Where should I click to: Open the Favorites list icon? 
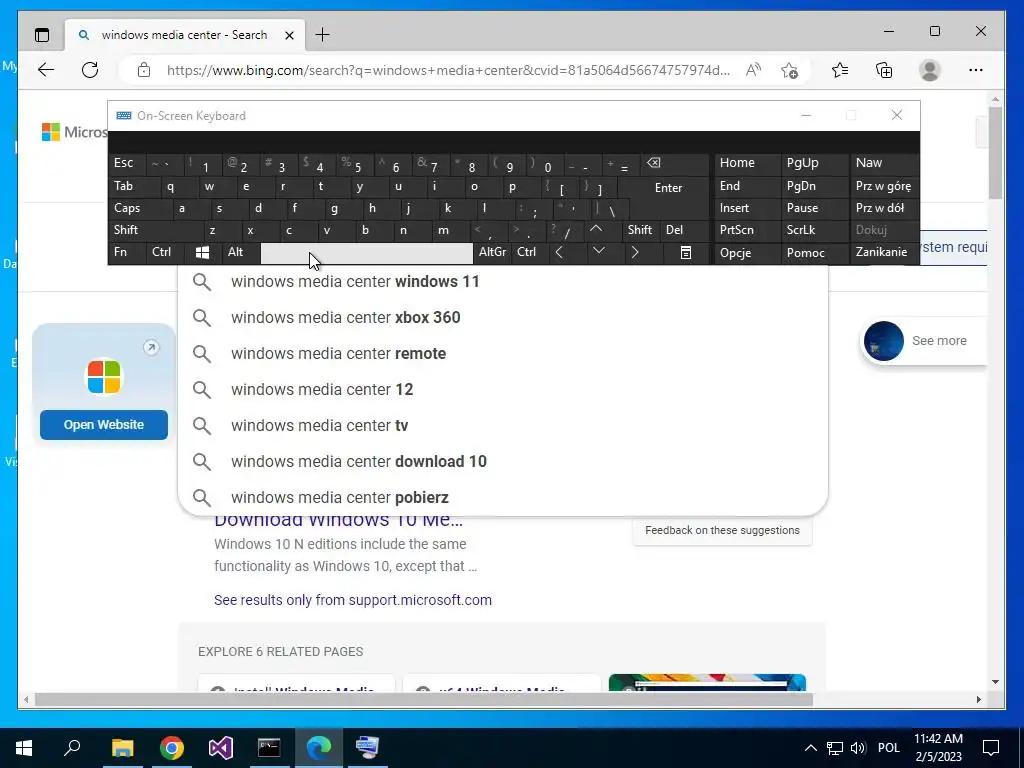coord(840,70)
